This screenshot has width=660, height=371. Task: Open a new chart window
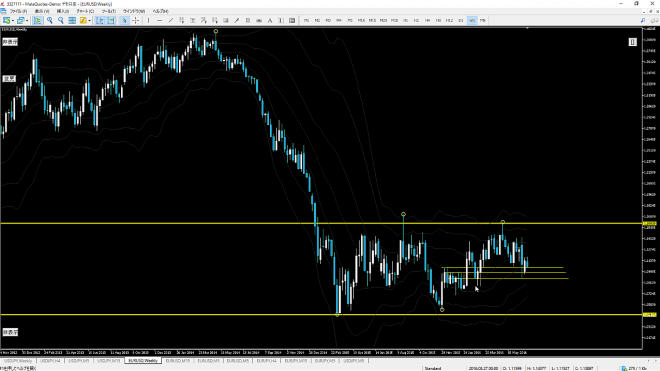[x=6, y=20]
